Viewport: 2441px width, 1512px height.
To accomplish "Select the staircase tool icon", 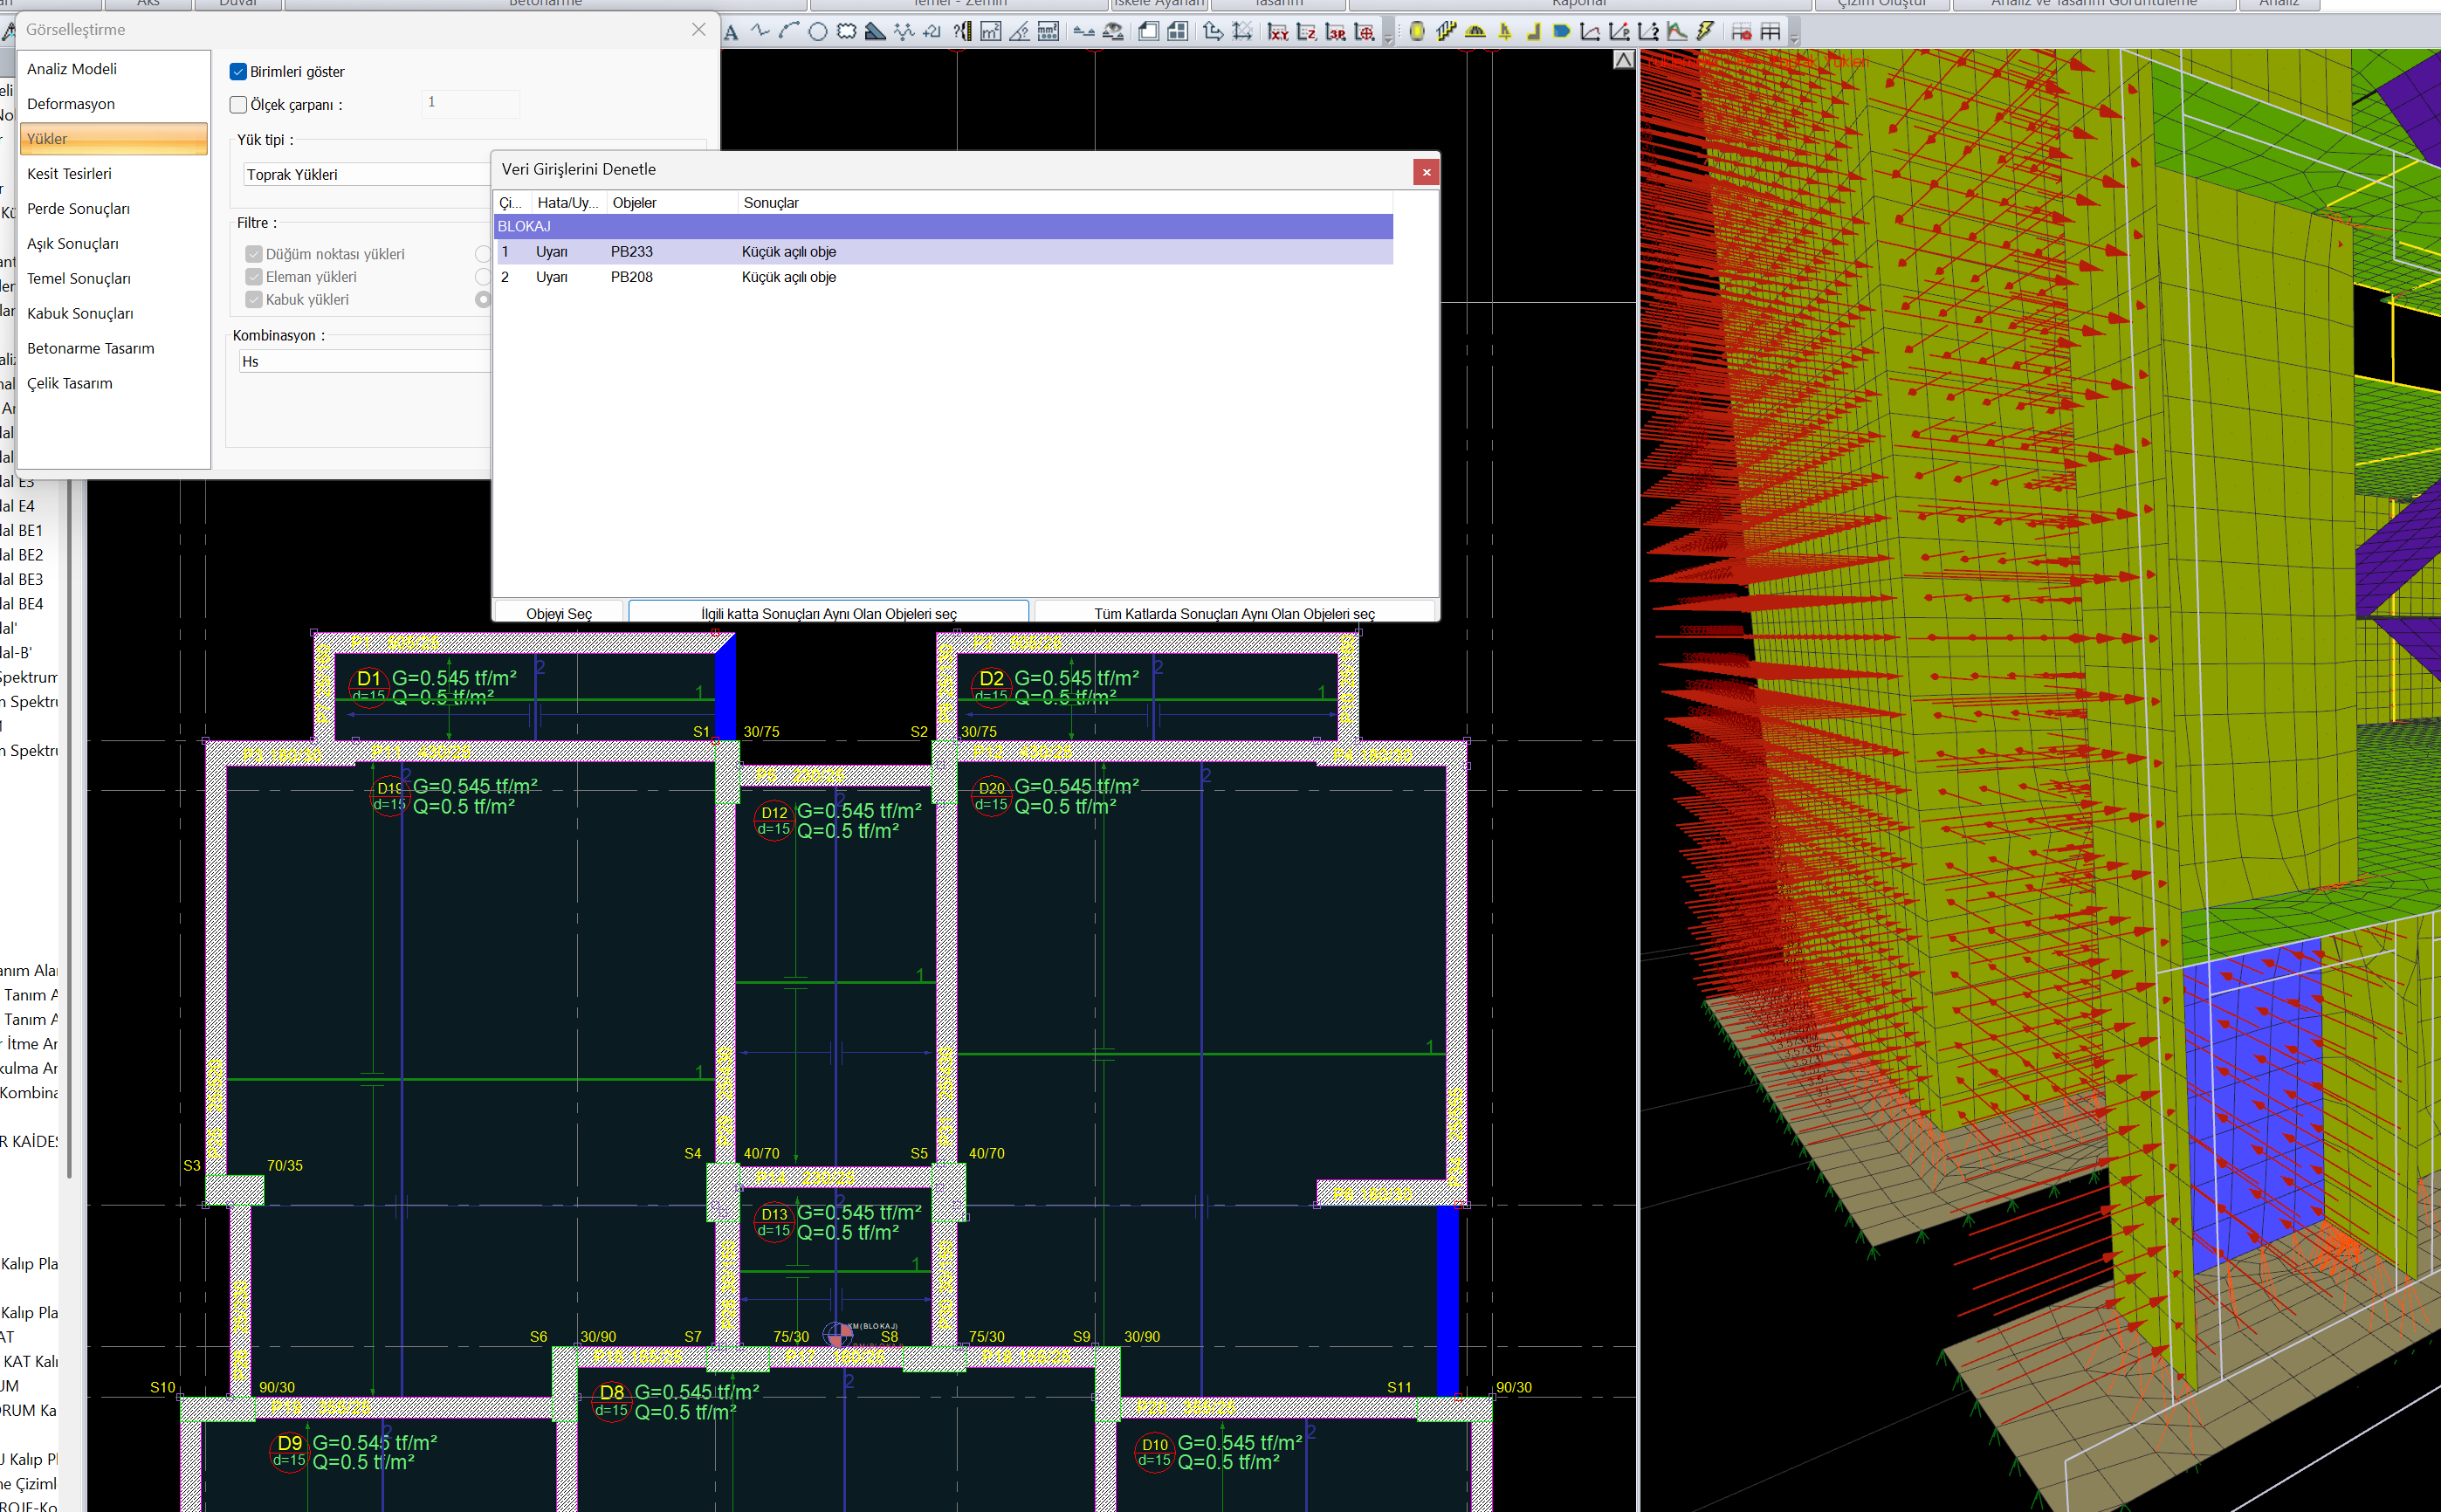I will [x=1446, y=32].
